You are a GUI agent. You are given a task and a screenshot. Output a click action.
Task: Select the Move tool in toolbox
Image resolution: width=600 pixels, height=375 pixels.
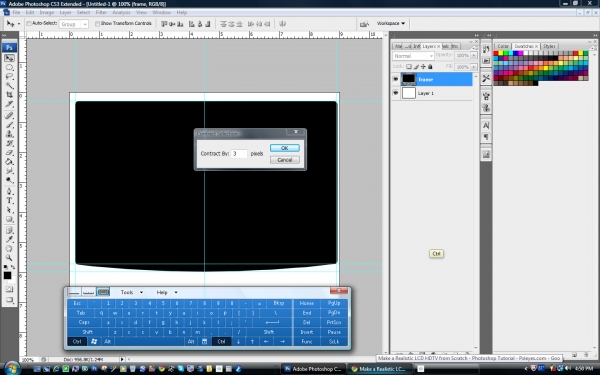click(x=10, y=58)
